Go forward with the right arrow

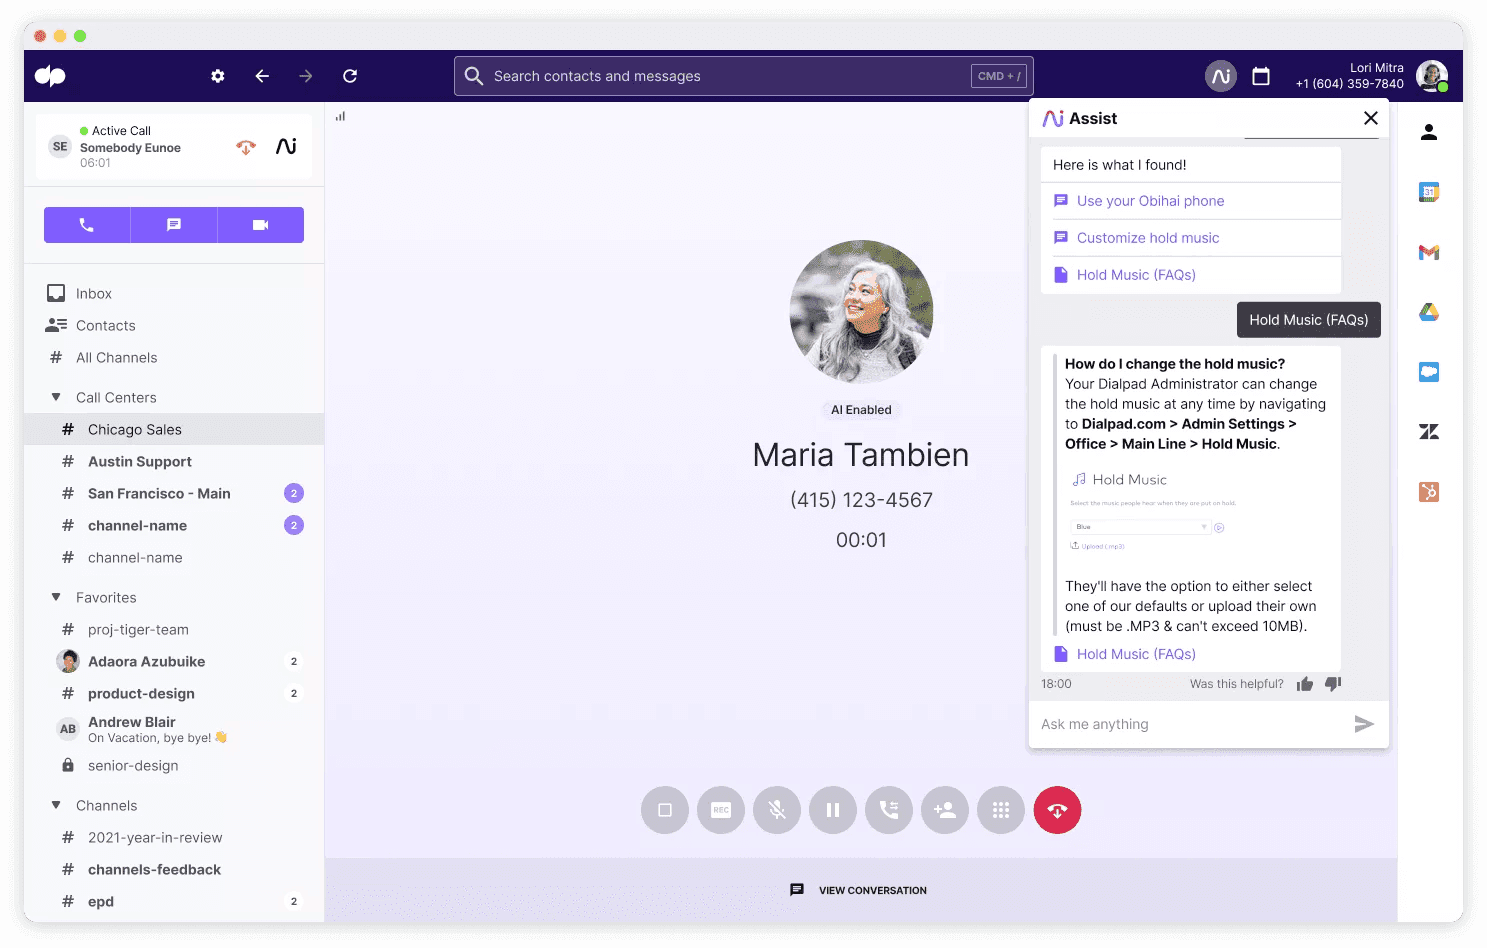tap(306, 76)
